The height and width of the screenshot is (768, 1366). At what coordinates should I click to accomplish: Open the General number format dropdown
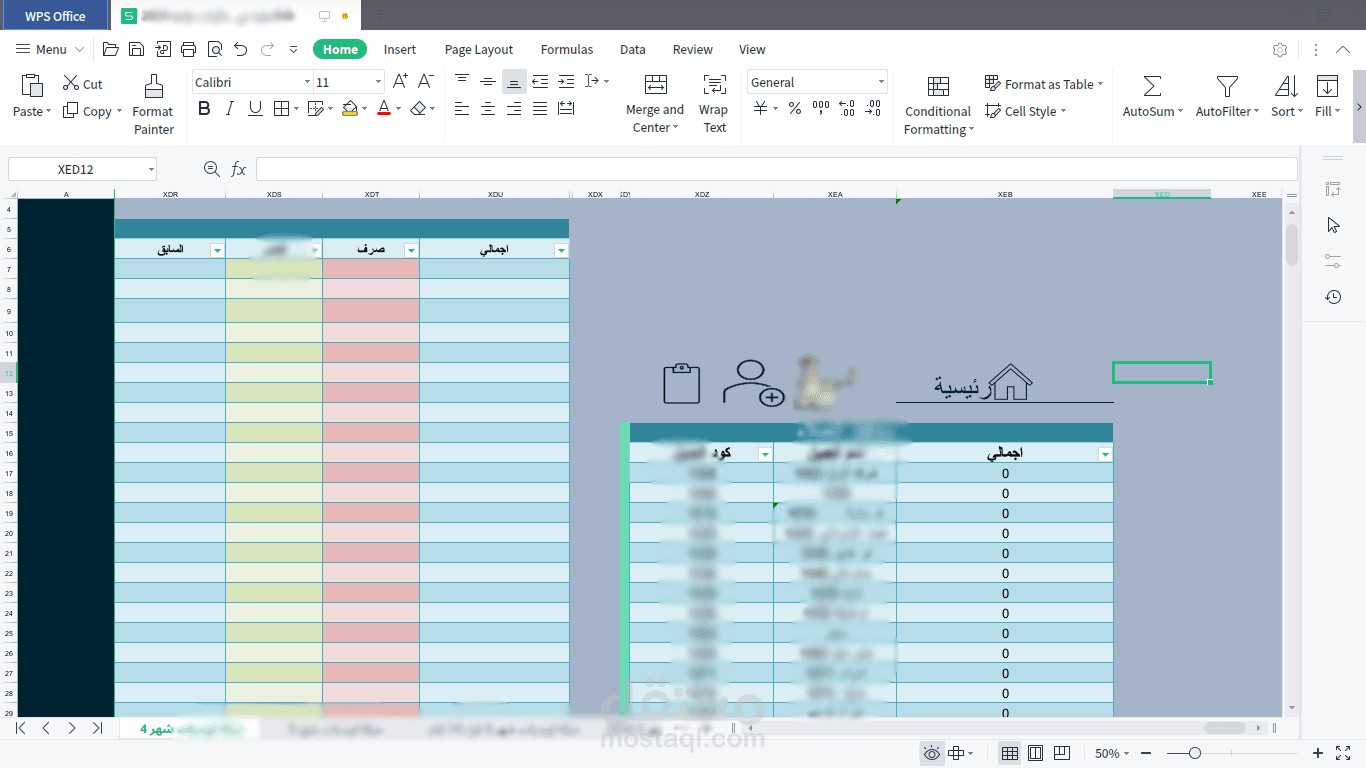[880, 82]
